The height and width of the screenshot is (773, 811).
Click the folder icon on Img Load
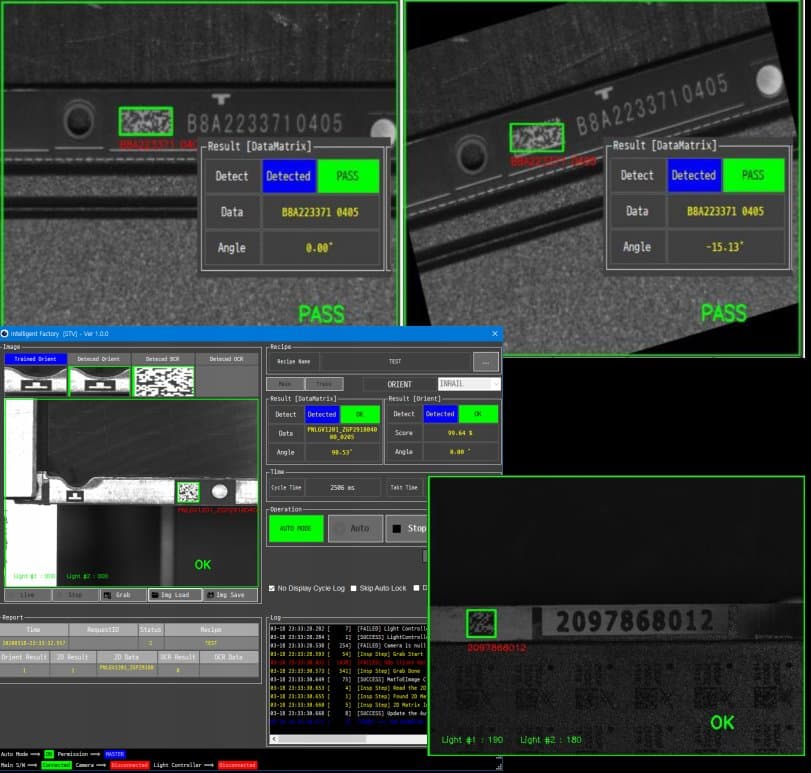pyautogui.click(x=155, y=595)
